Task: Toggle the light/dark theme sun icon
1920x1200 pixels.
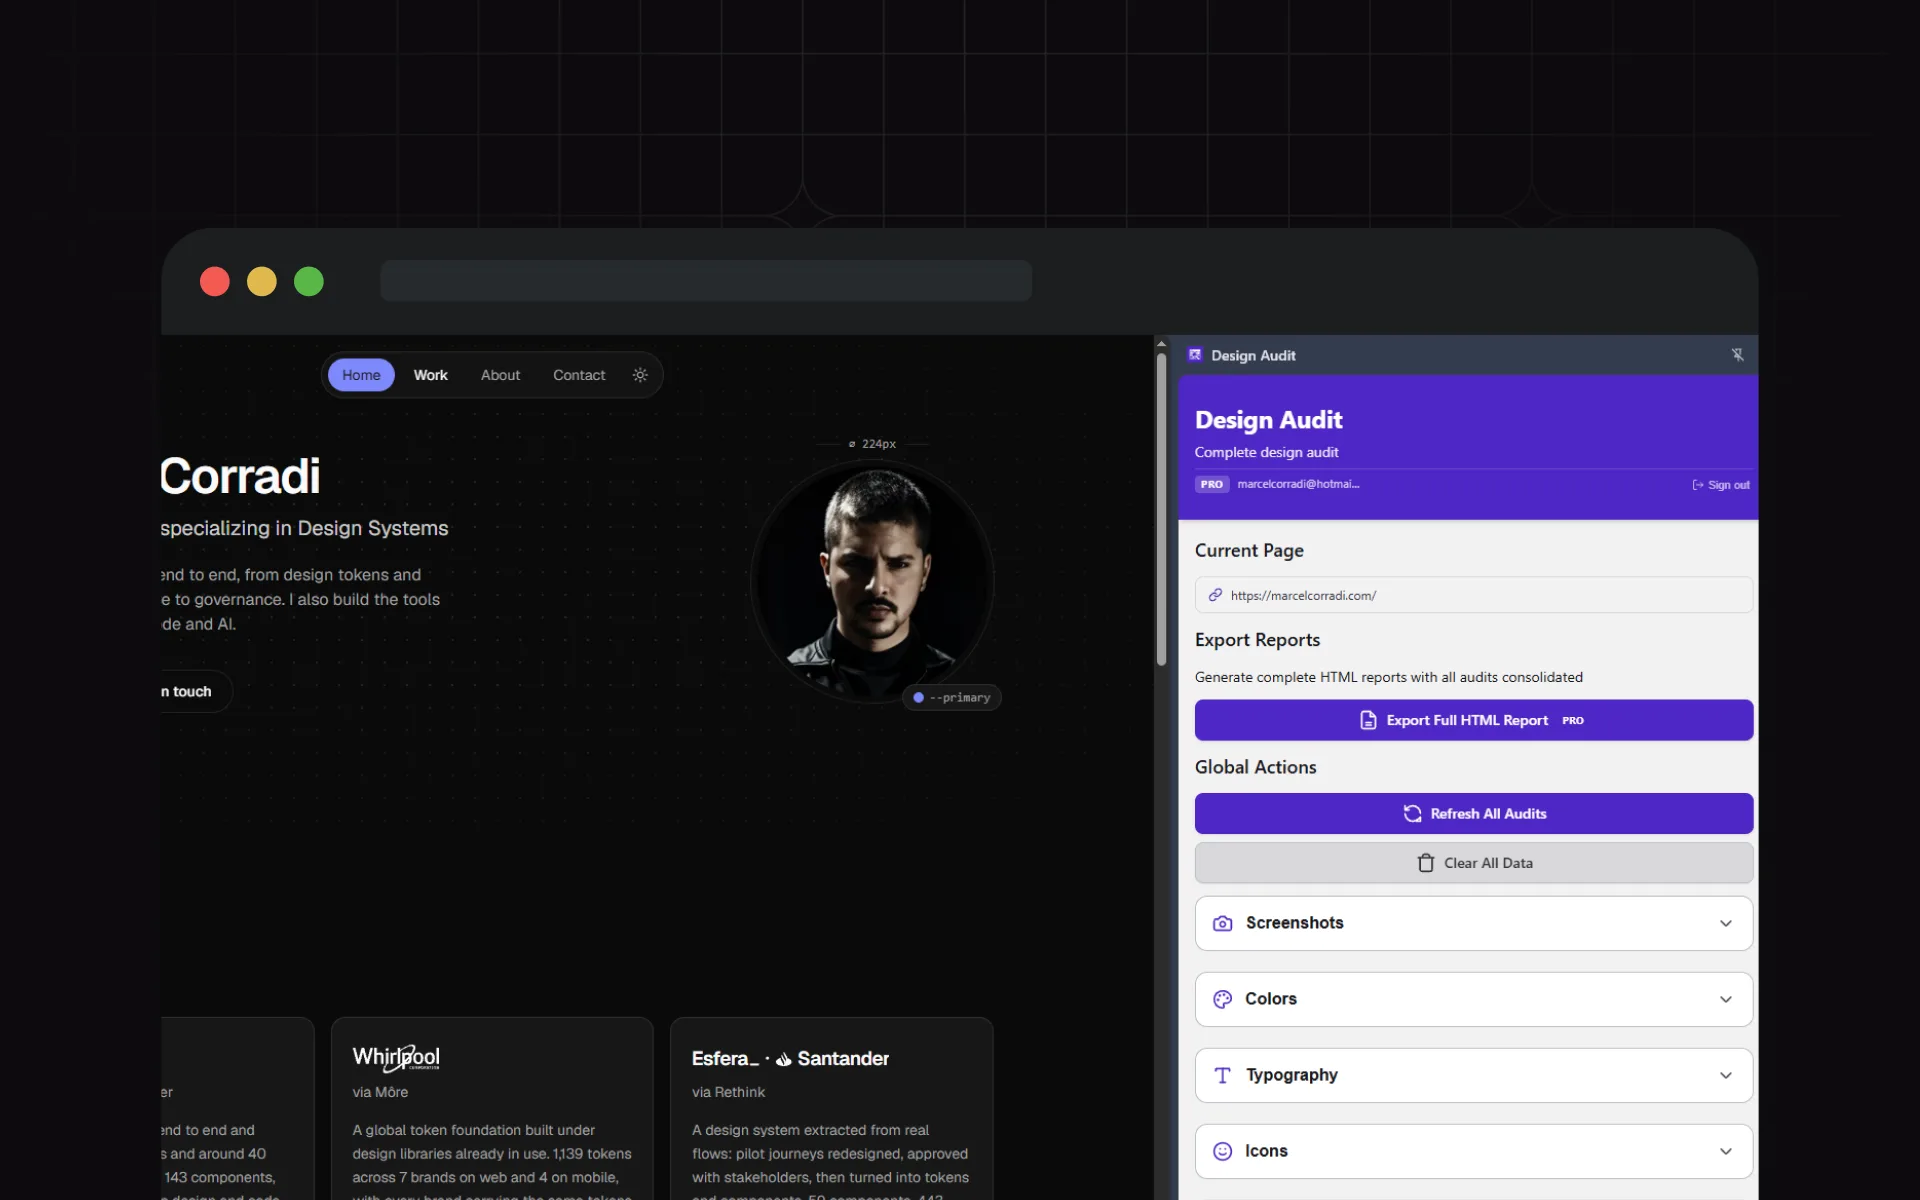Action: pos(640,375)
